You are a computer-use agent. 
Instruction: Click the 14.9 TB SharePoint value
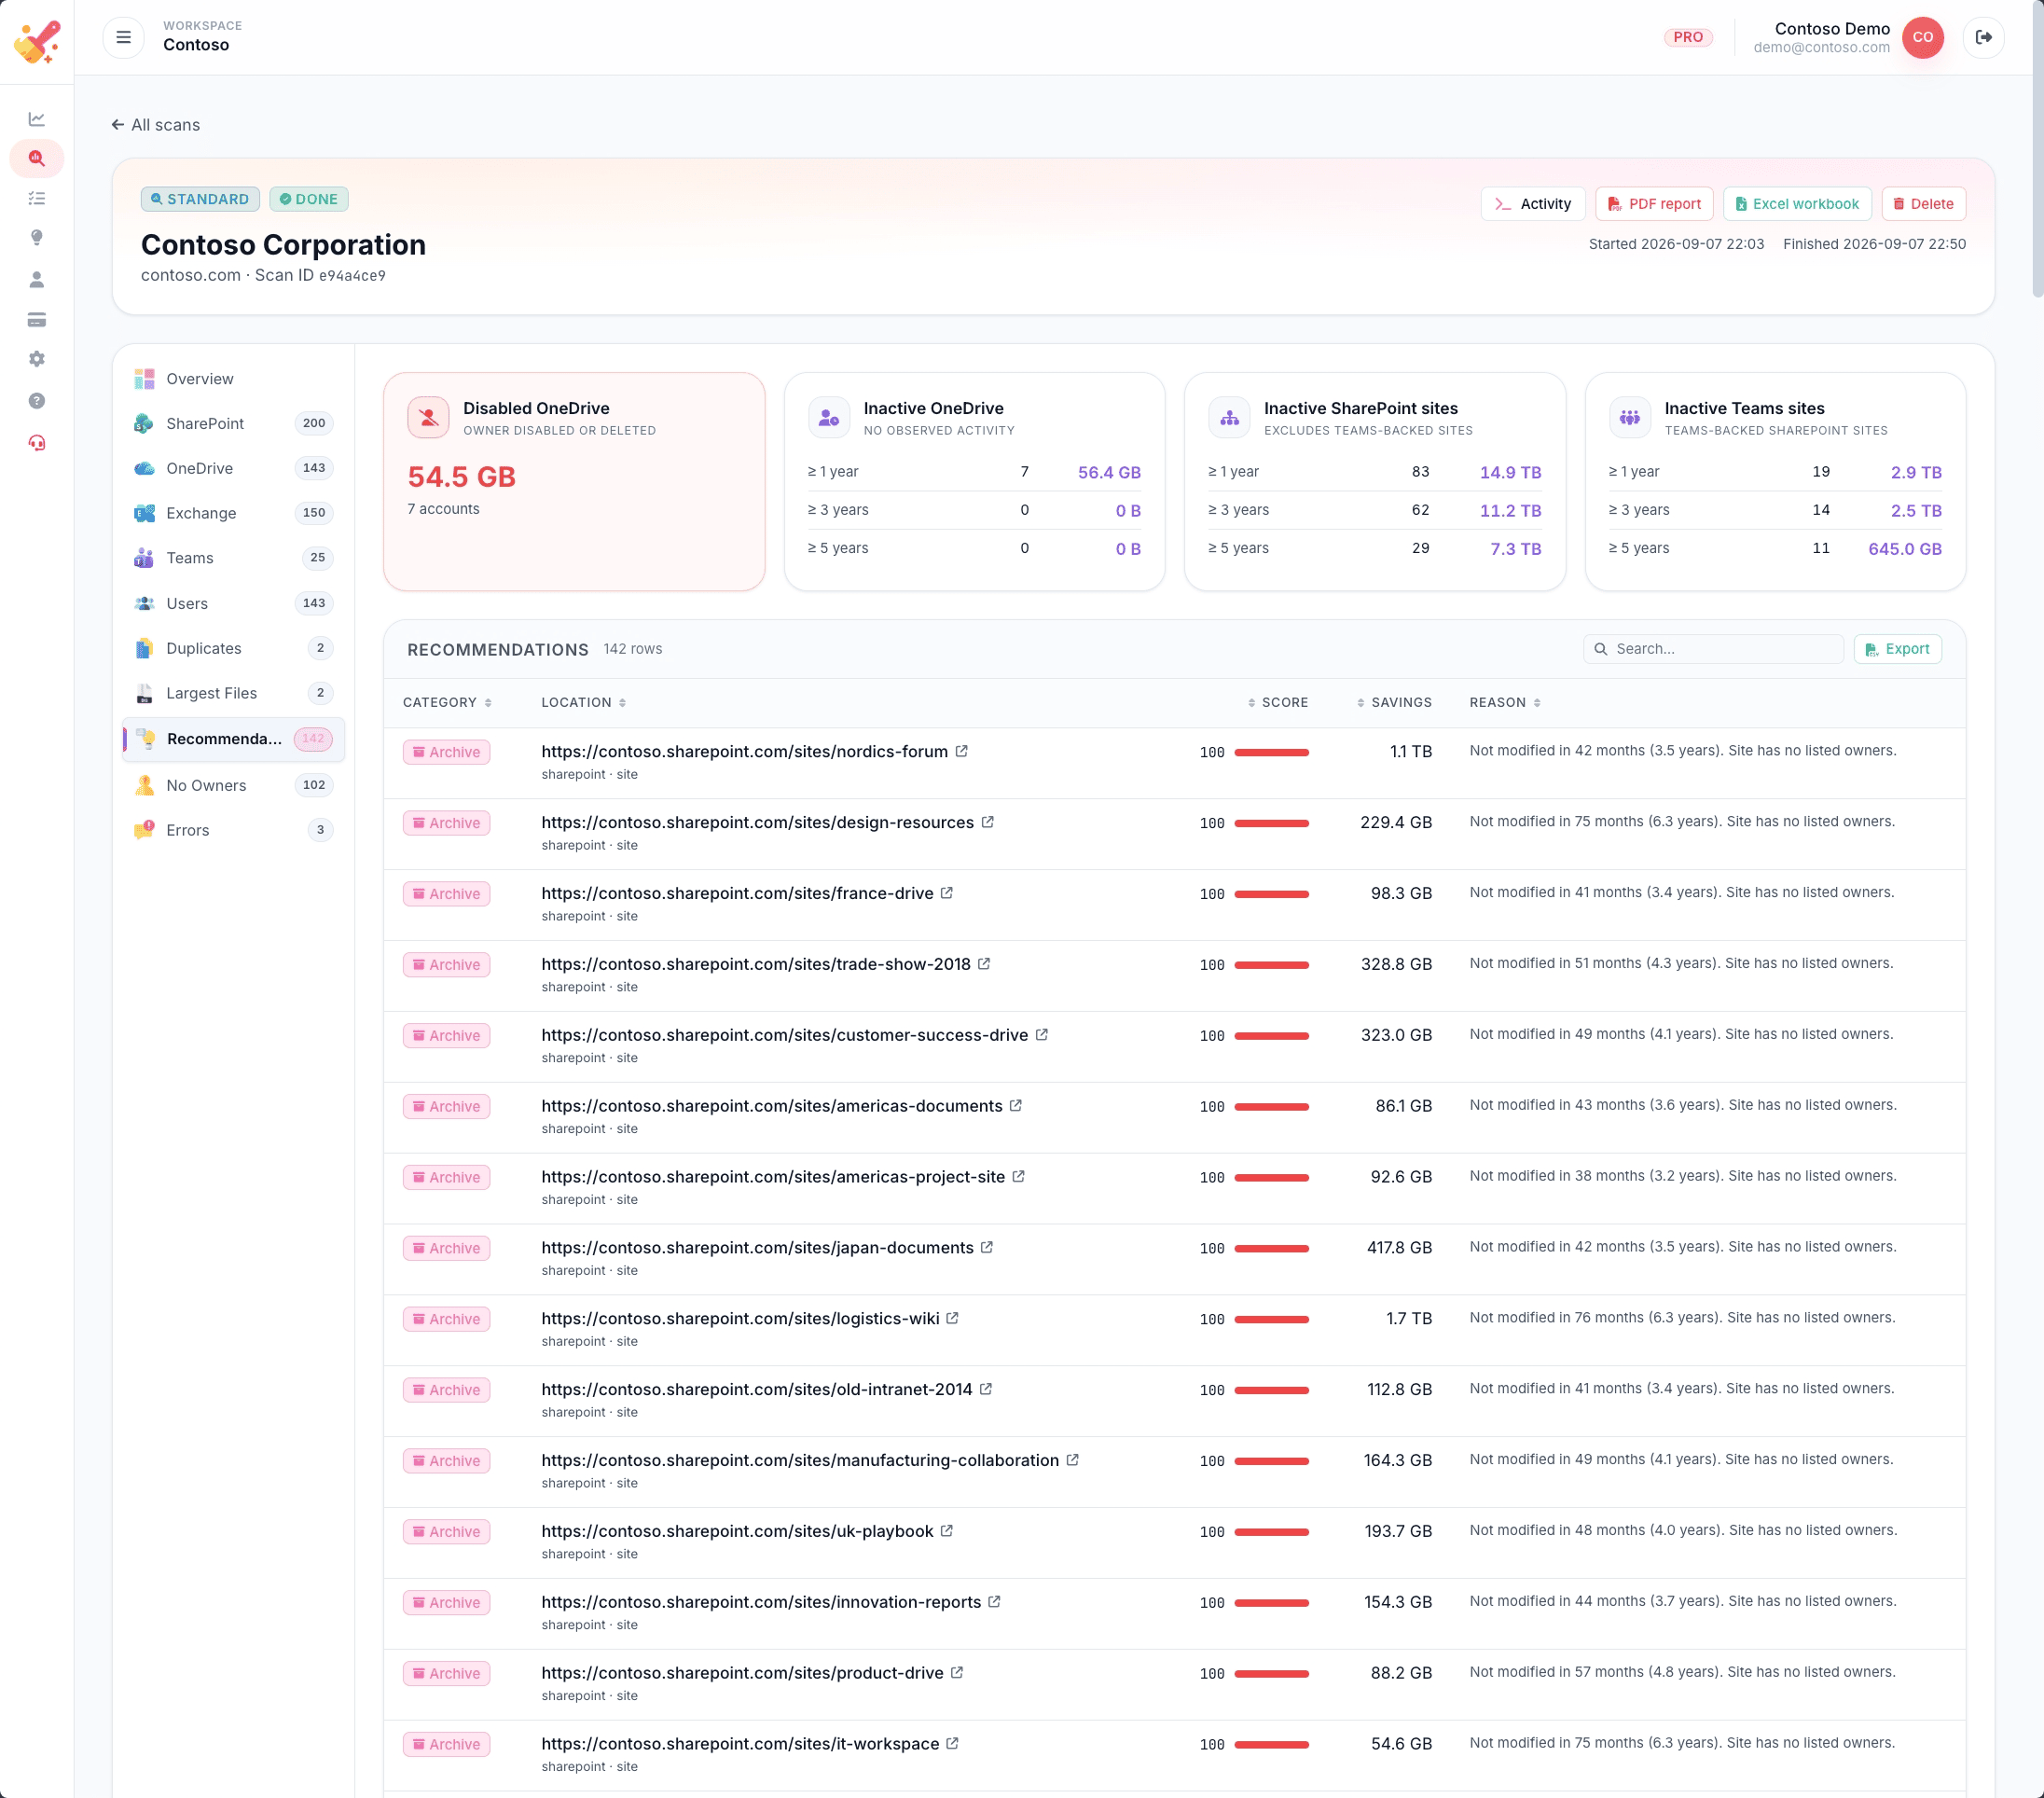[x=1510, y=473]
